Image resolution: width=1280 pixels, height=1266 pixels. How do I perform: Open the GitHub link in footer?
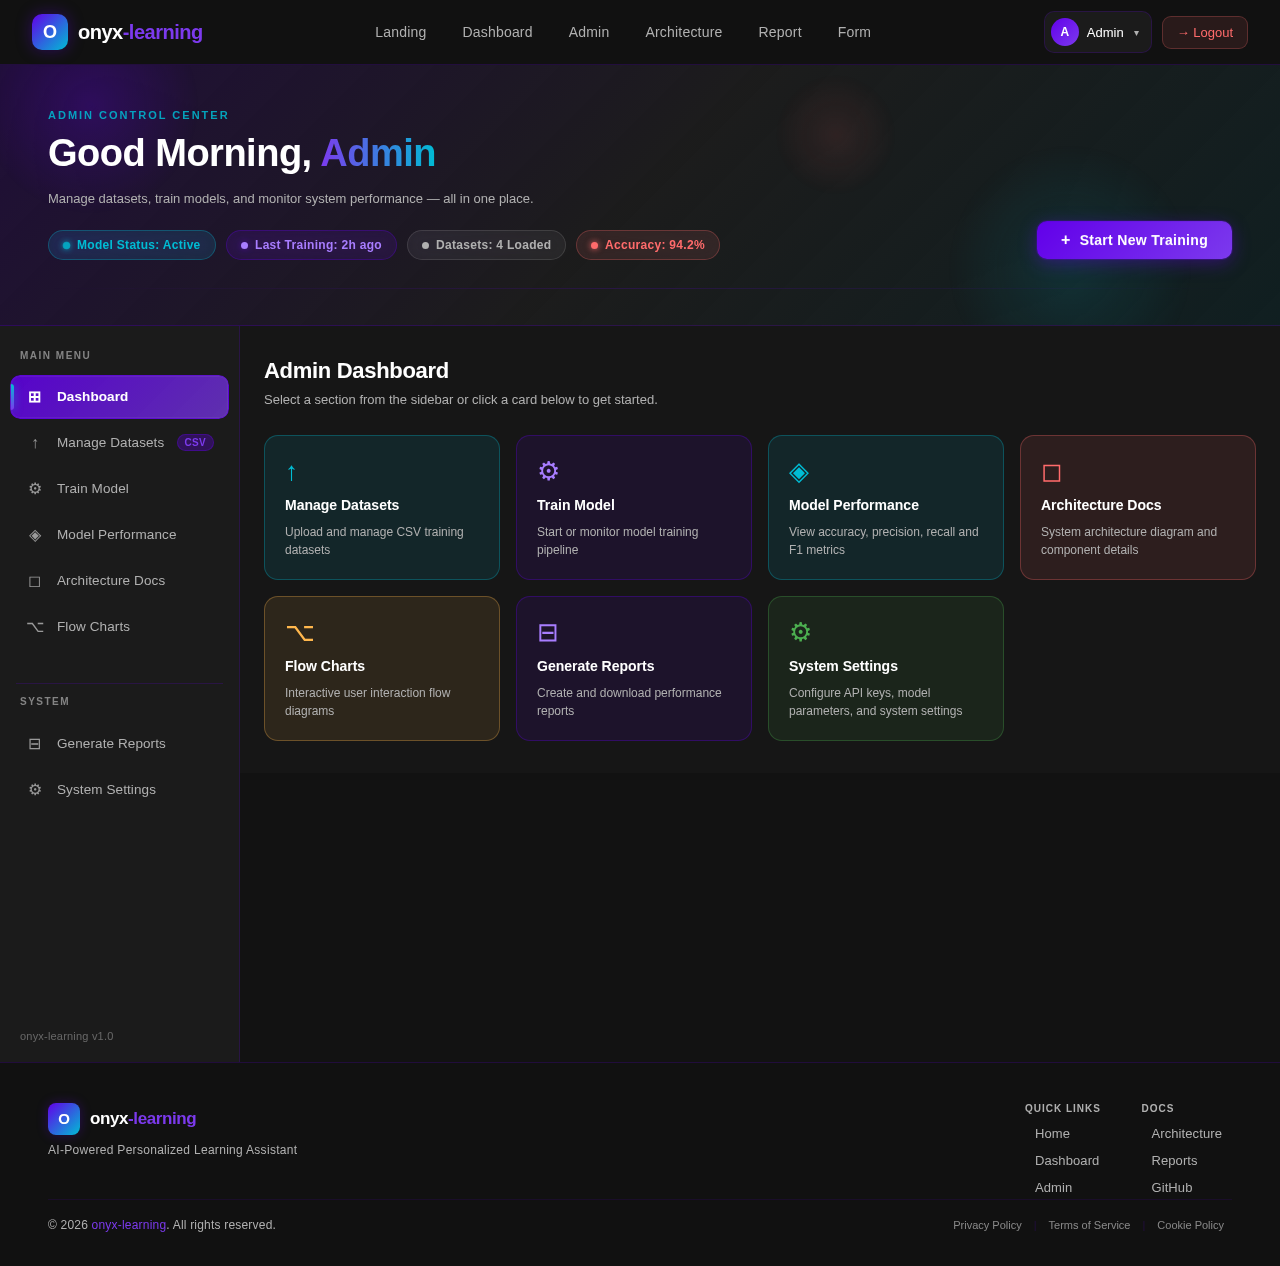(x=1172, y=1187)
